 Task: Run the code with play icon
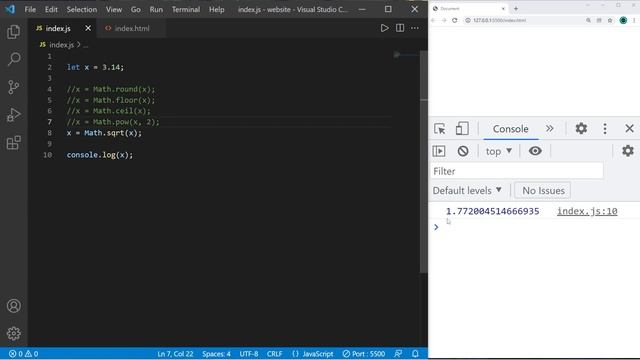pyautogui.click(x=384, y=28)
